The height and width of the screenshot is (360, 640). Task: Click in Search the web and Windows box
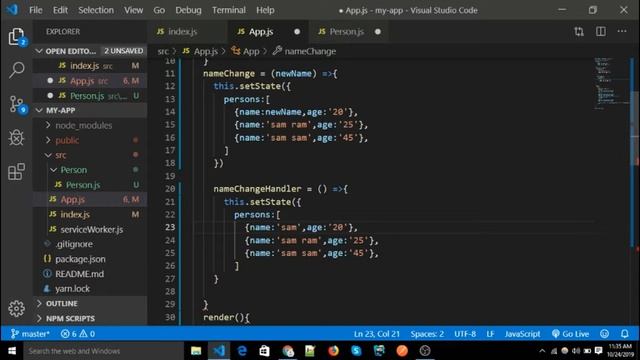tap(104, 351)
